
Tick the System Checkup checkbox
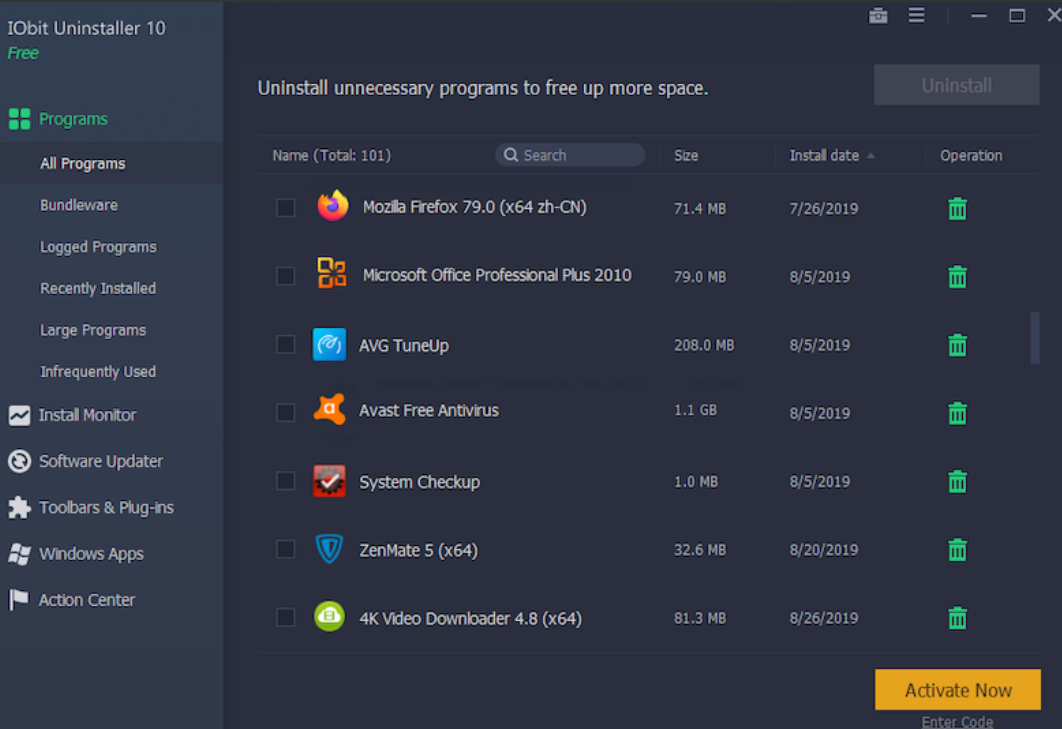[286, 481]
